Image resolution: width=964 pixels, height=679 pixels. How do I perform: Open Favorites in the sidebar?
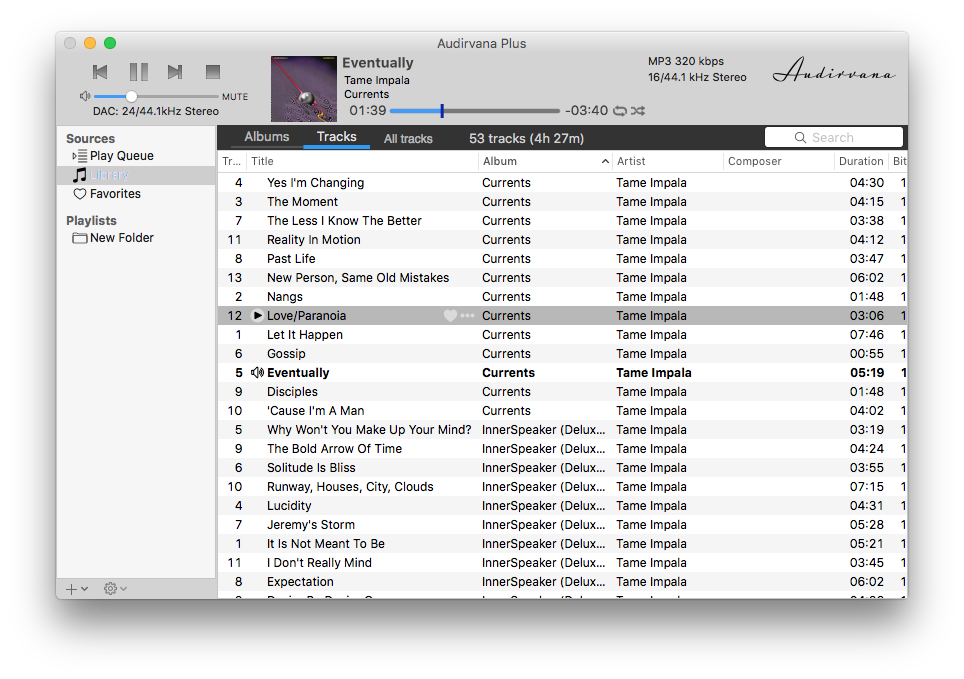pos(115,194)
